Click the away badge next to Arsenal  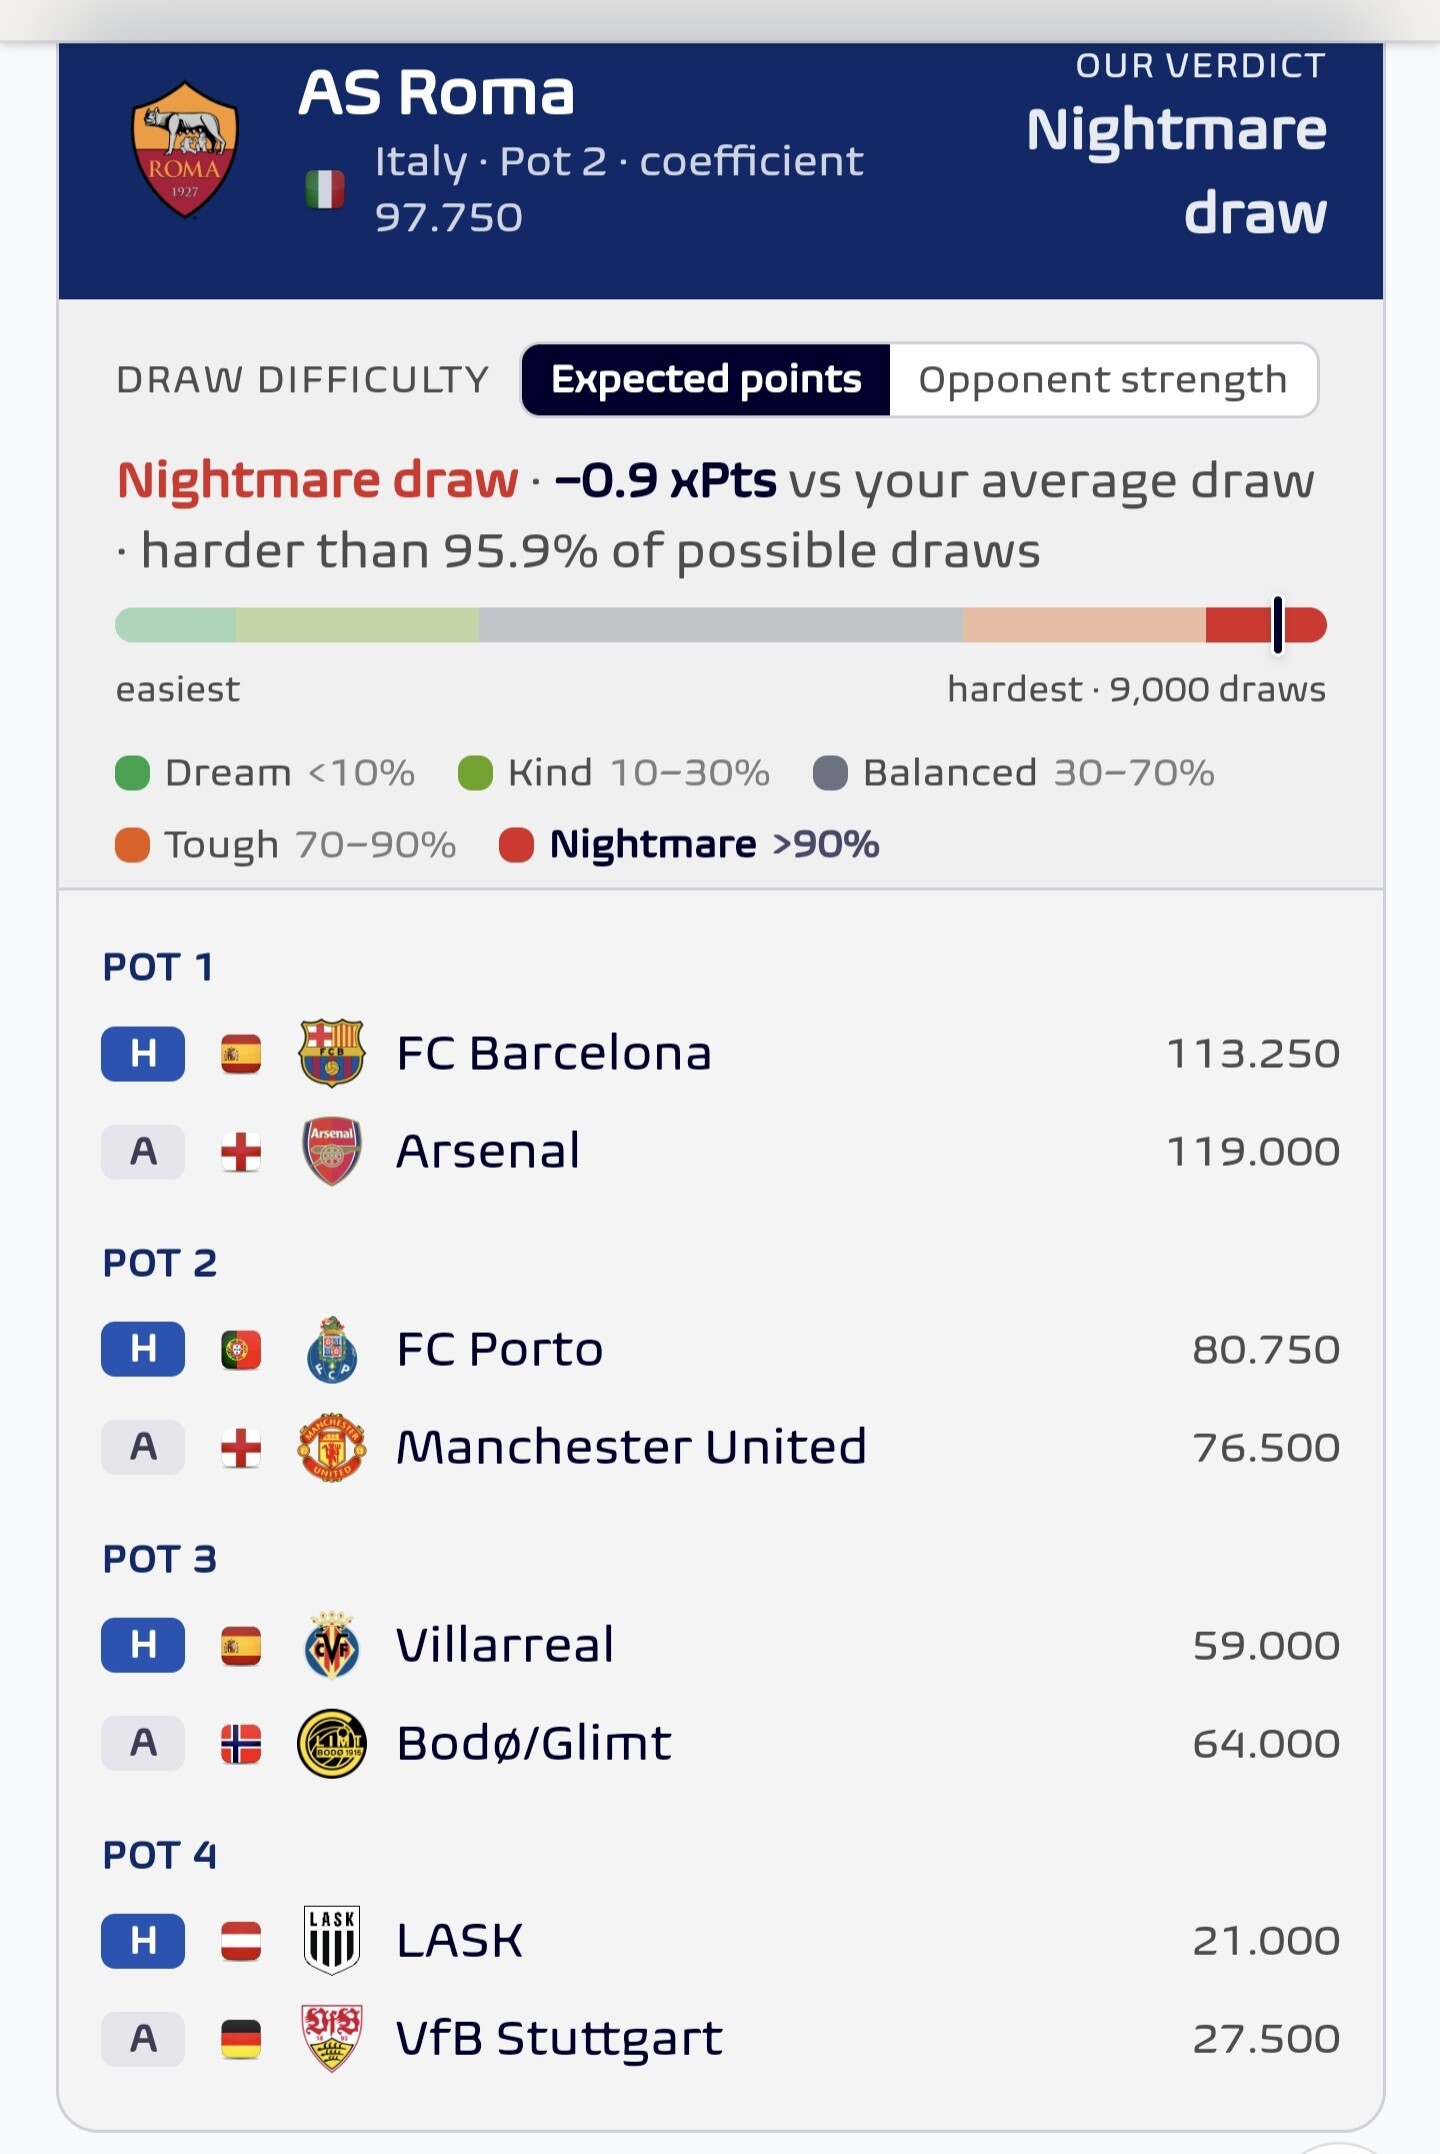[143, 1151]
